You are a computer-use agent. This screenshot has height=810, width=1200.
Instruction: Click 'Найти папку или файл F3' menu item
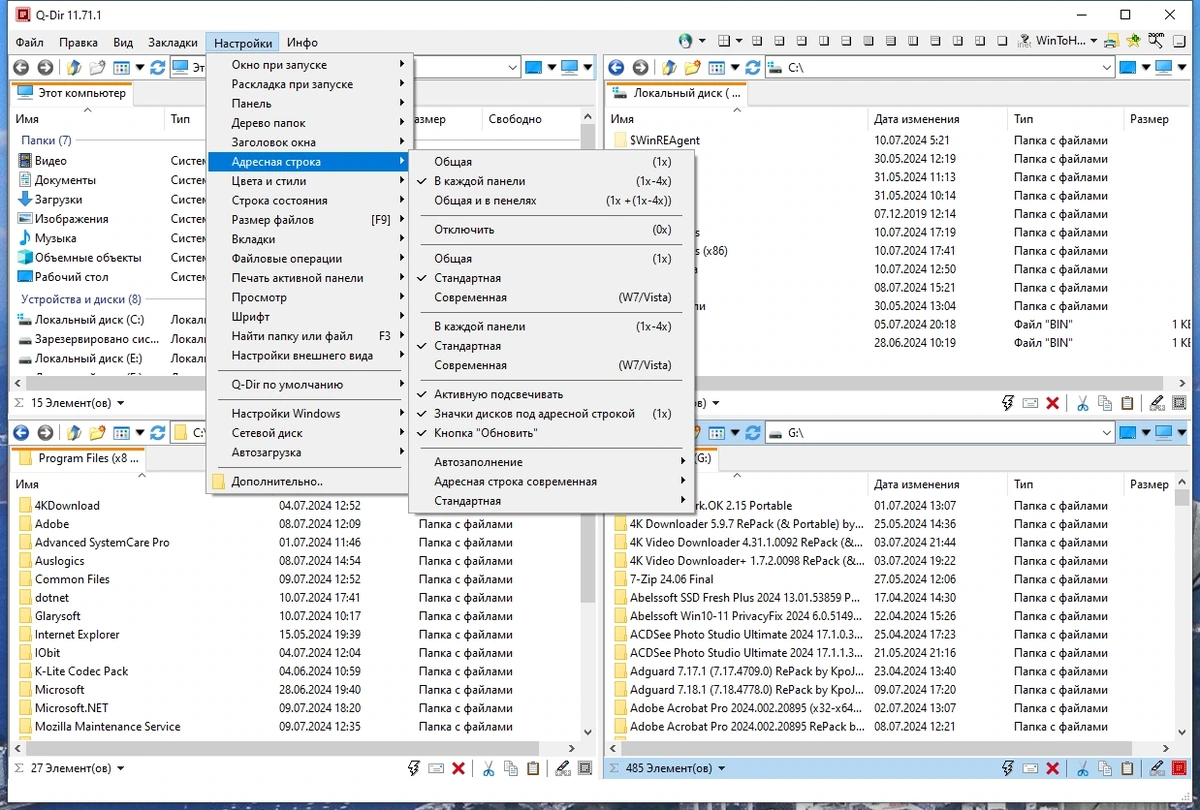pos(308,336)
